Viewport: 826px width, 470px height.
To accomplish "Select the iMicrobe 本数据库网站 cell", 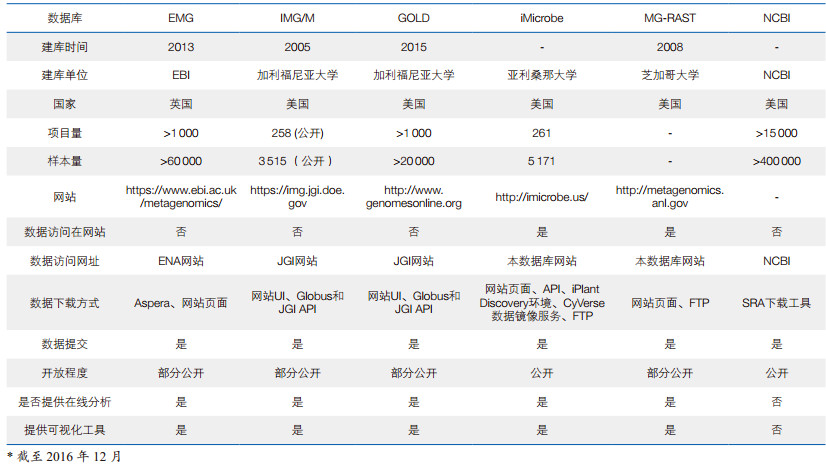I will (542, 261).
